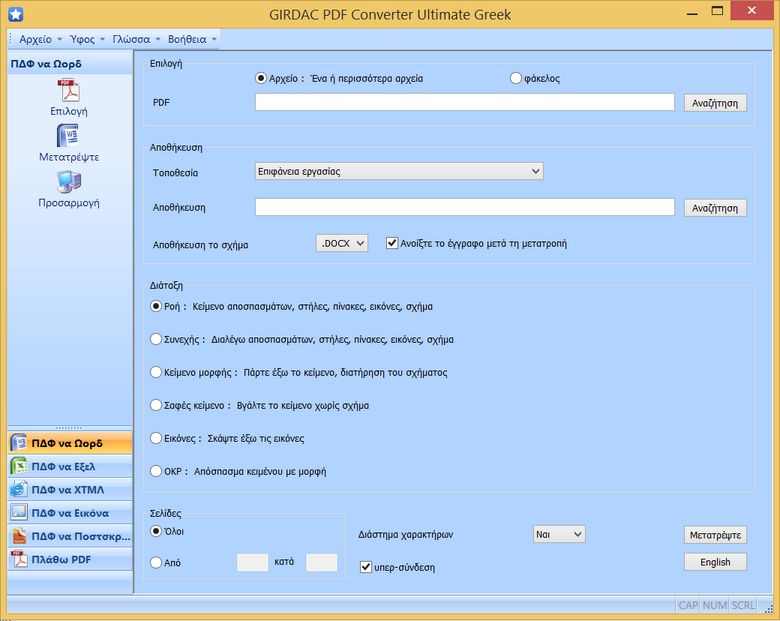
Task: Select the ΠΔΦ να Εξελ spreadsheet icon
Action: pos(18,466)
